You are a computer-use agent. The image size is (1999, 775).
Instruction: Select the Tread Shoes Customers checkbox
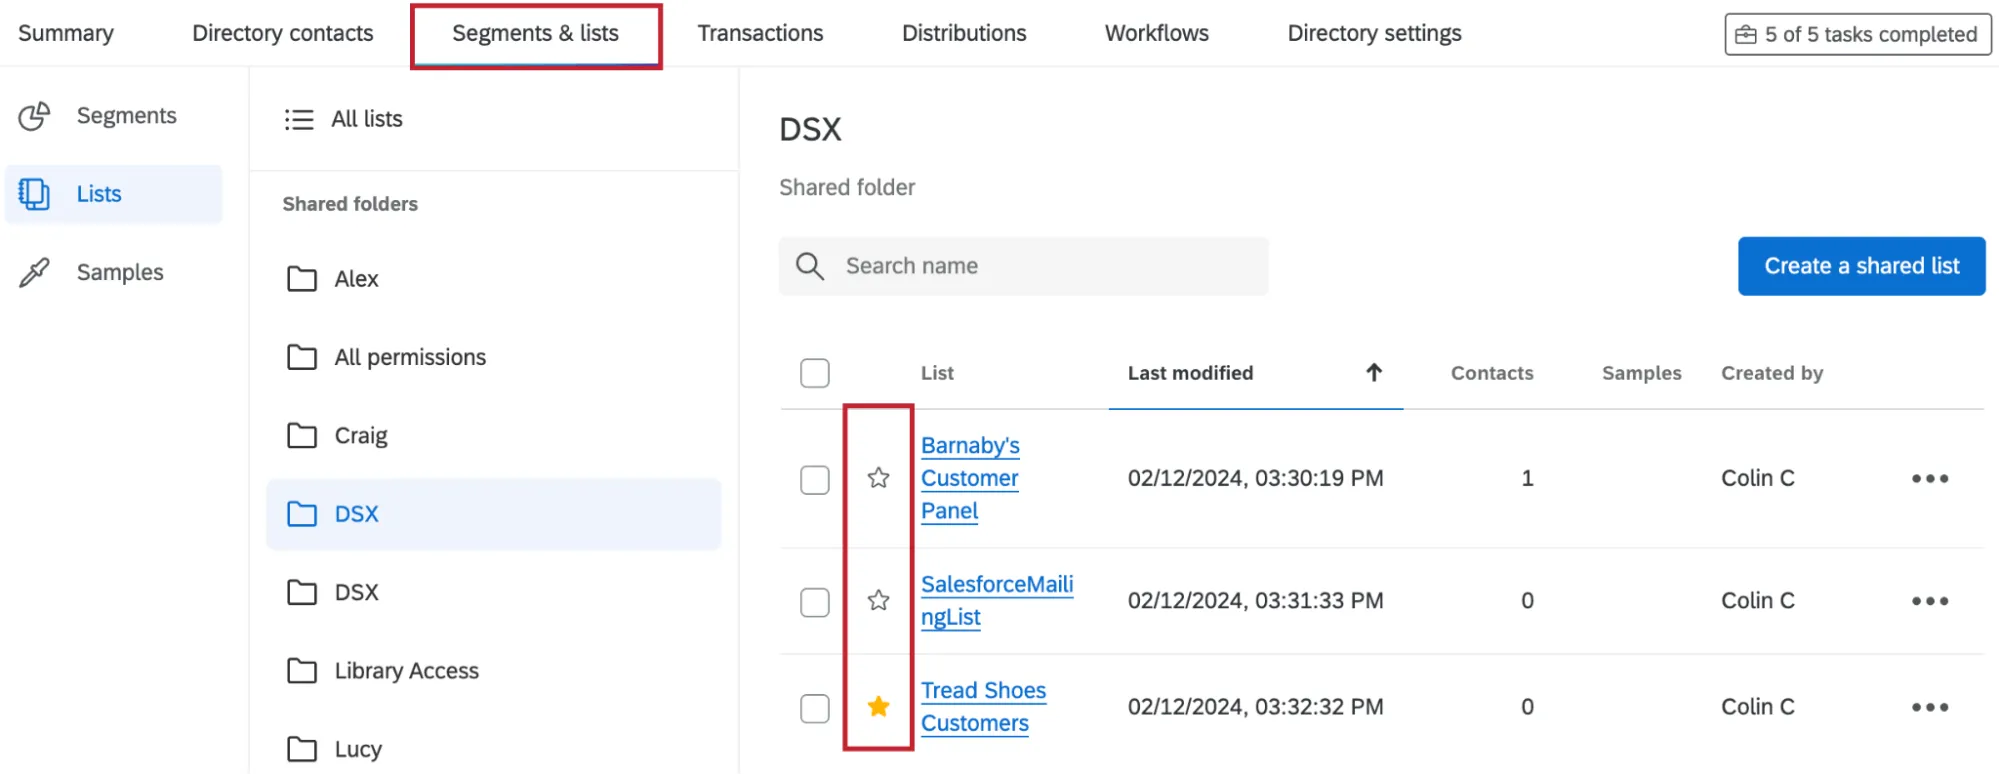coord(814,708)
